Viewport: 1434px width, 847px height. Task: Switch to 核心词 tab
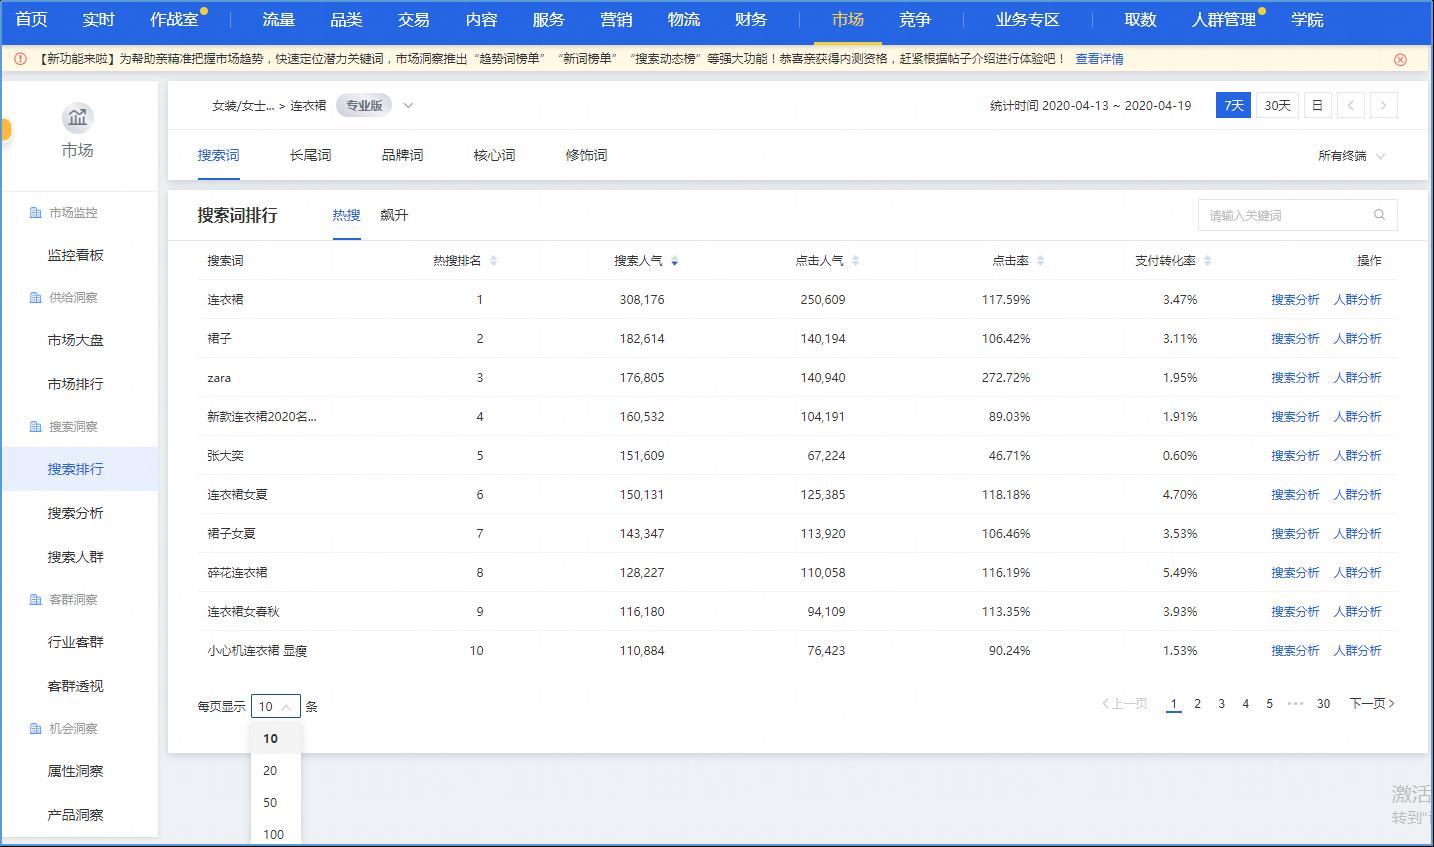click(x=494, y=155)
